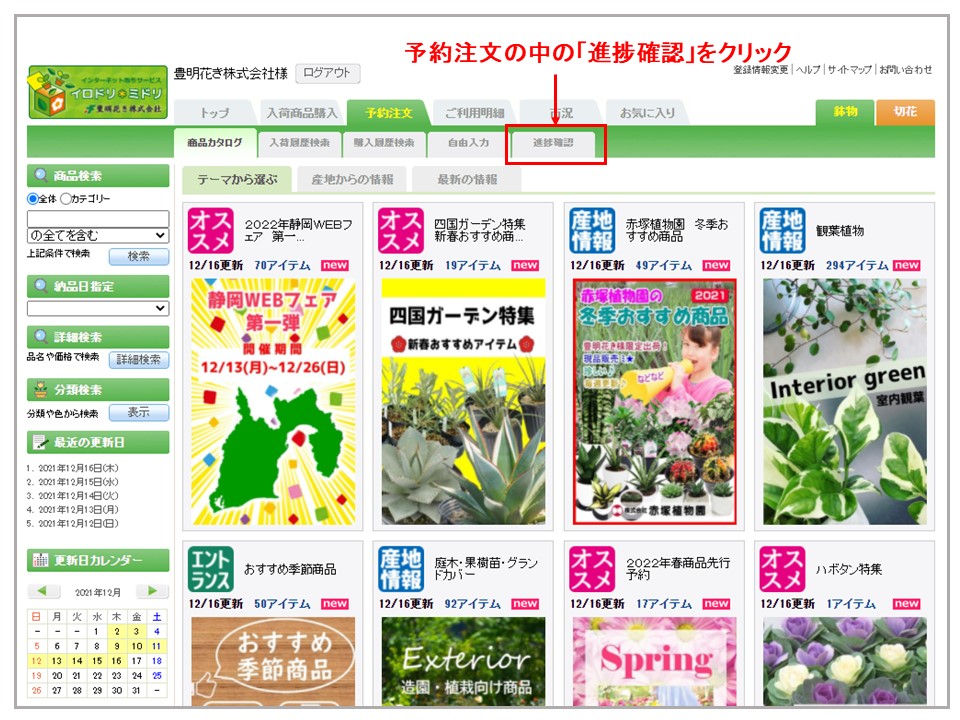Click the イロドリミドリ site logo
Image resolution: width=960 pixels, height=720 pixels.
pos(97,92)
